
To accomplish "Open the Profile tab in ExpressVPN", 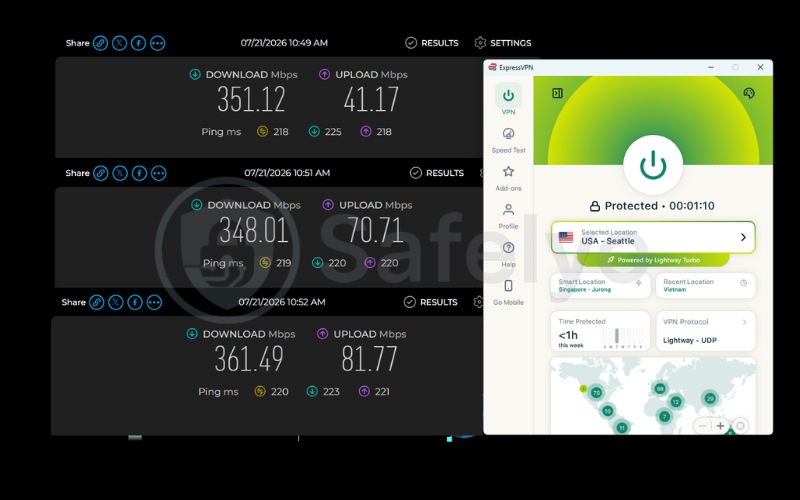I will [508, 216].
